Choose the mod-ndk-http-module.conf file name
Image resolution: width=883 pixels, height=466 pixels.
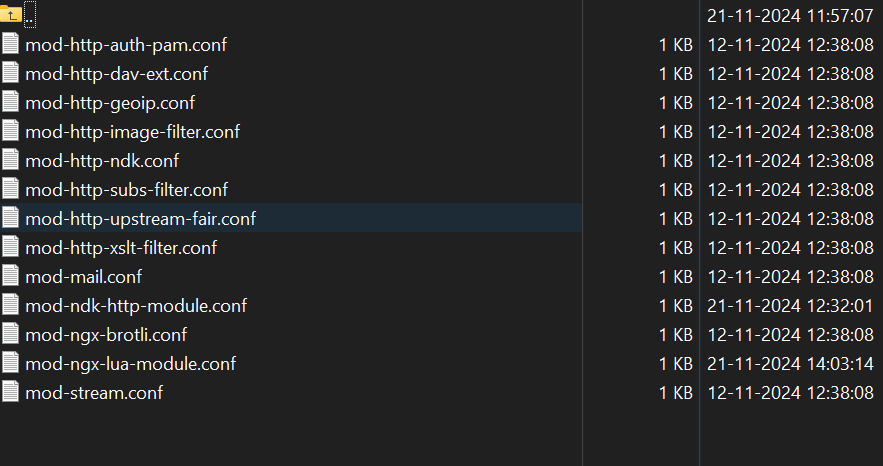tap(136, 306)
